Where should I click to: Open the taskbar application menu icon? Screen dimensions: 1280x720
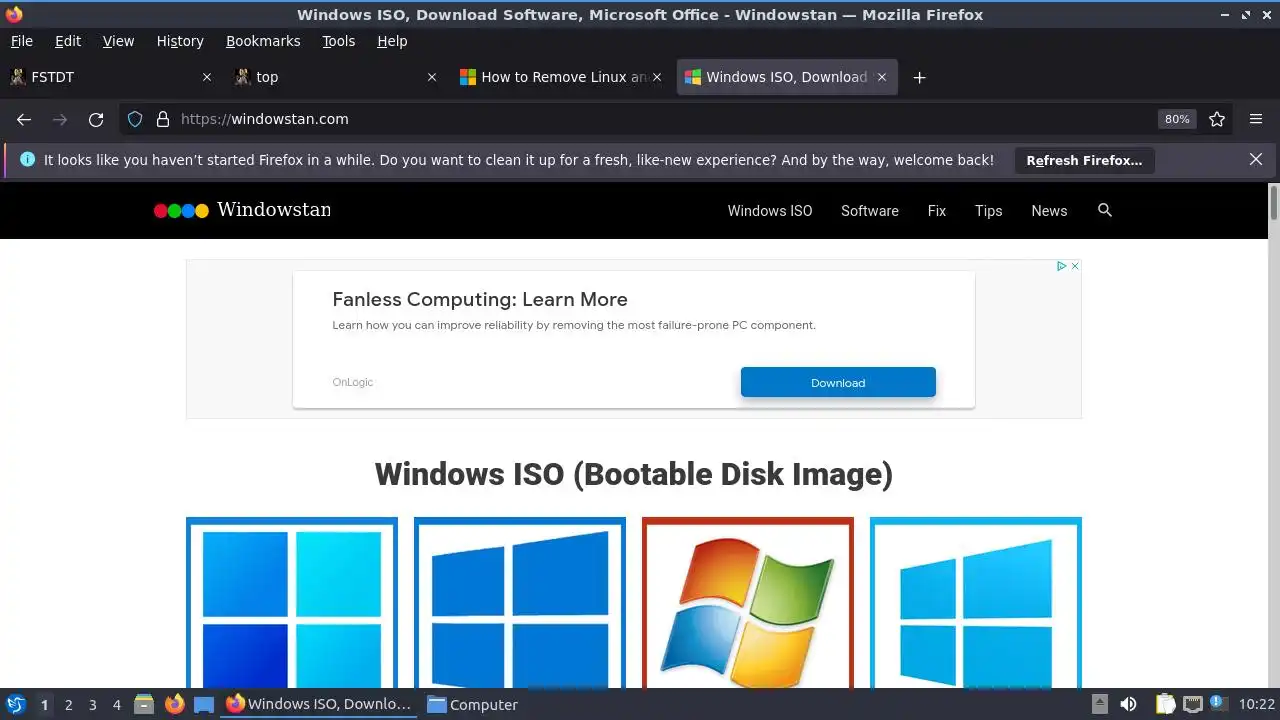[x=16, y=704]
